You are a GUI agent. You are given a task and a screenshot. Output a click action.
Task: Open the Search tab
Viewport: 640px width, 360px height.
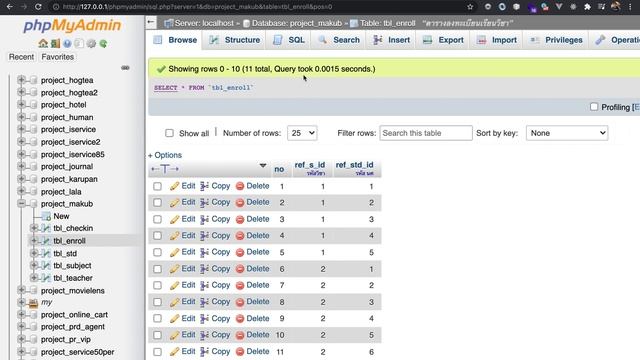[339, 40]
